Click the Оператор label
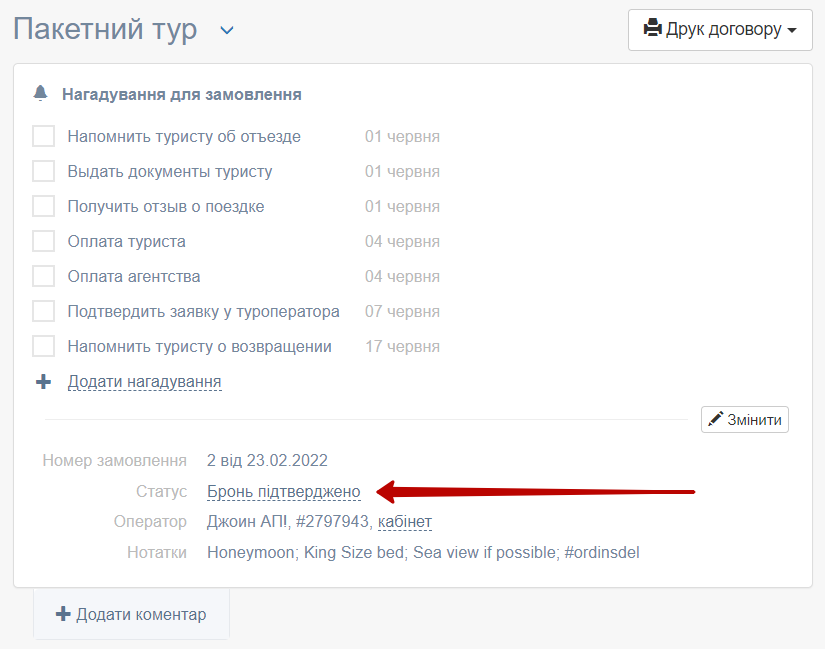This screenshot has height=649, width=825. tap(150, 521)
